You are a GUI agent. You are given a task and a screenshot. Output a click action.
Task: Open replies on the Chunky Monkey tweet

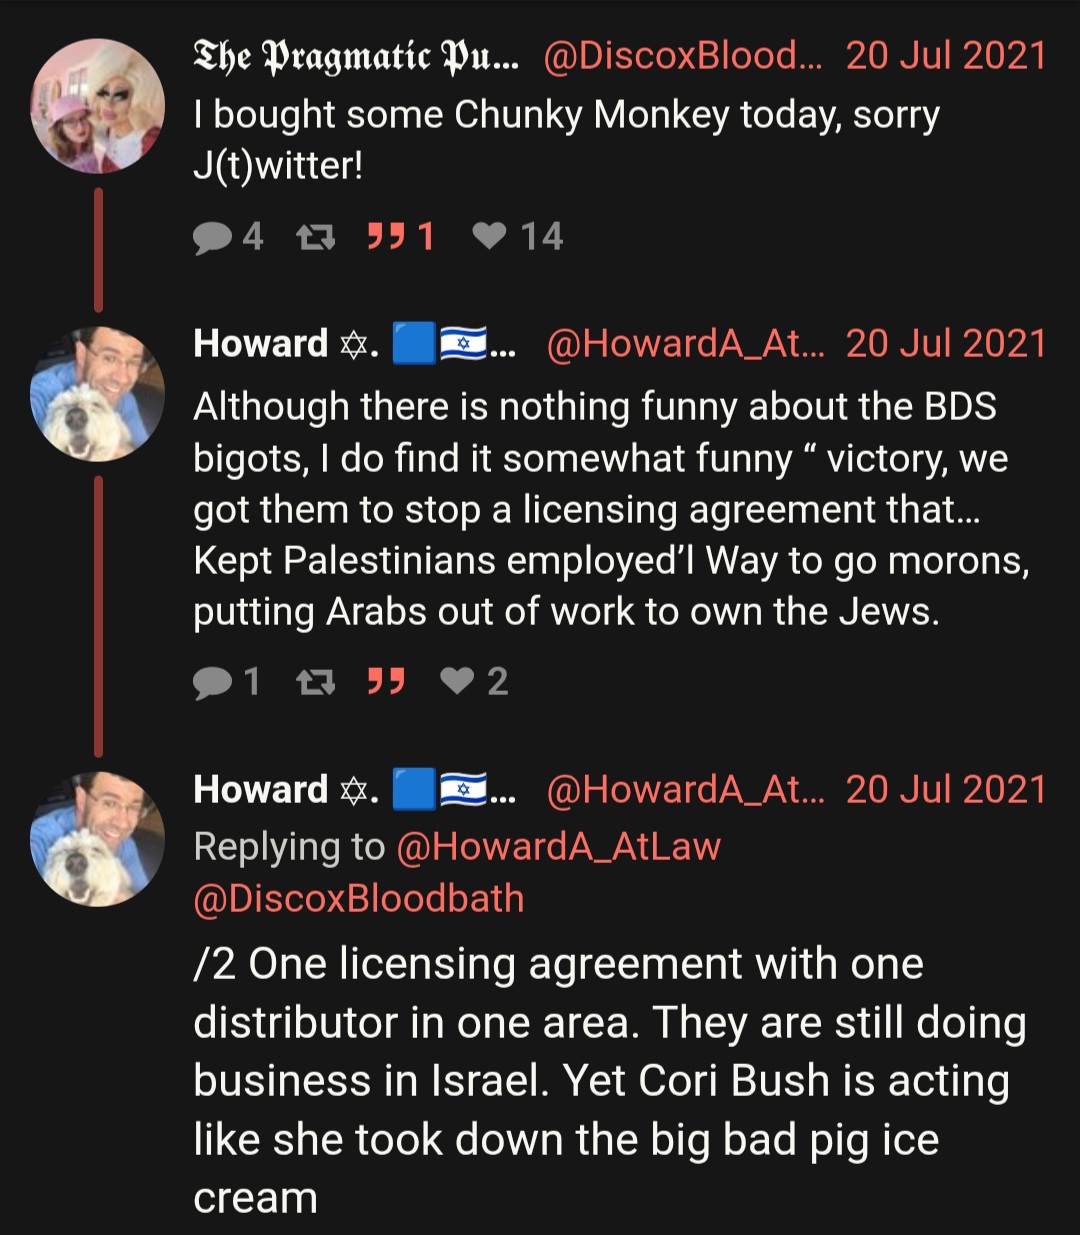(x=228, y=237)
